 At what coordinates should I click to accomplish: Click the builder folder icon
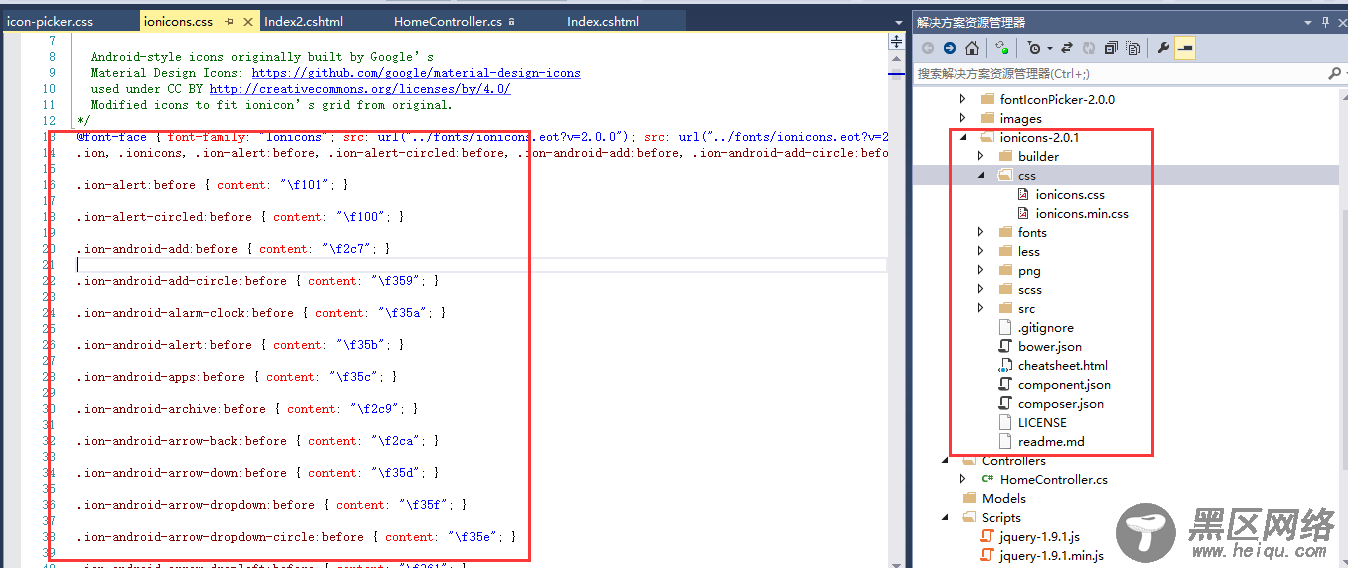[x=1005, y=156]
